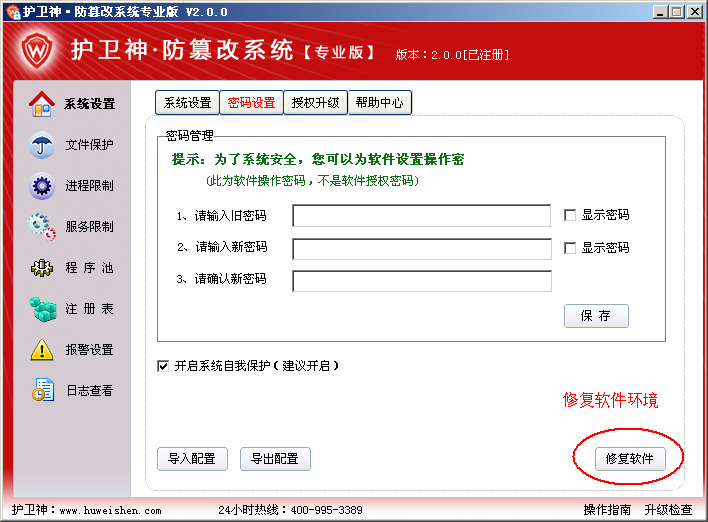Click the document clock icon for 日志查看

pos(43,390)
